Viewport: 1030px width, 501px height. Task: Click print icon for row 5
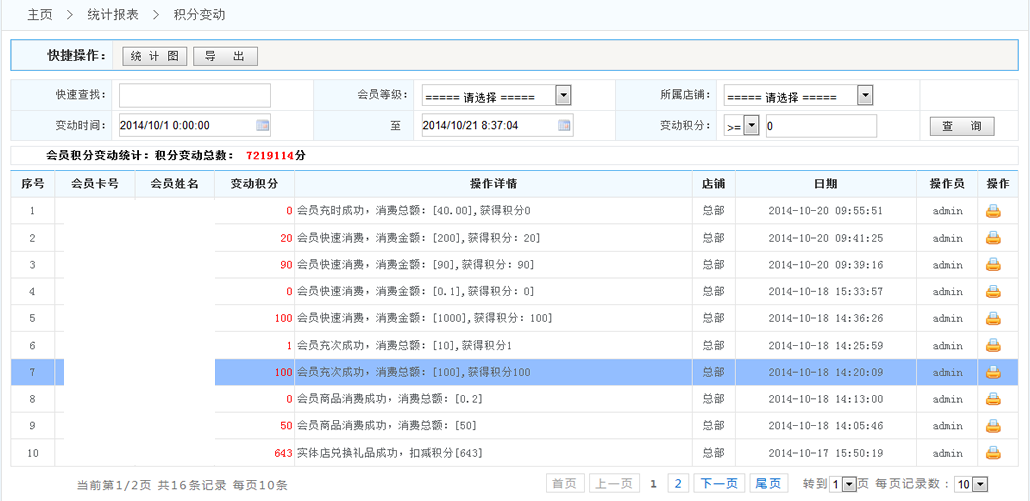(x=992, y=319)
